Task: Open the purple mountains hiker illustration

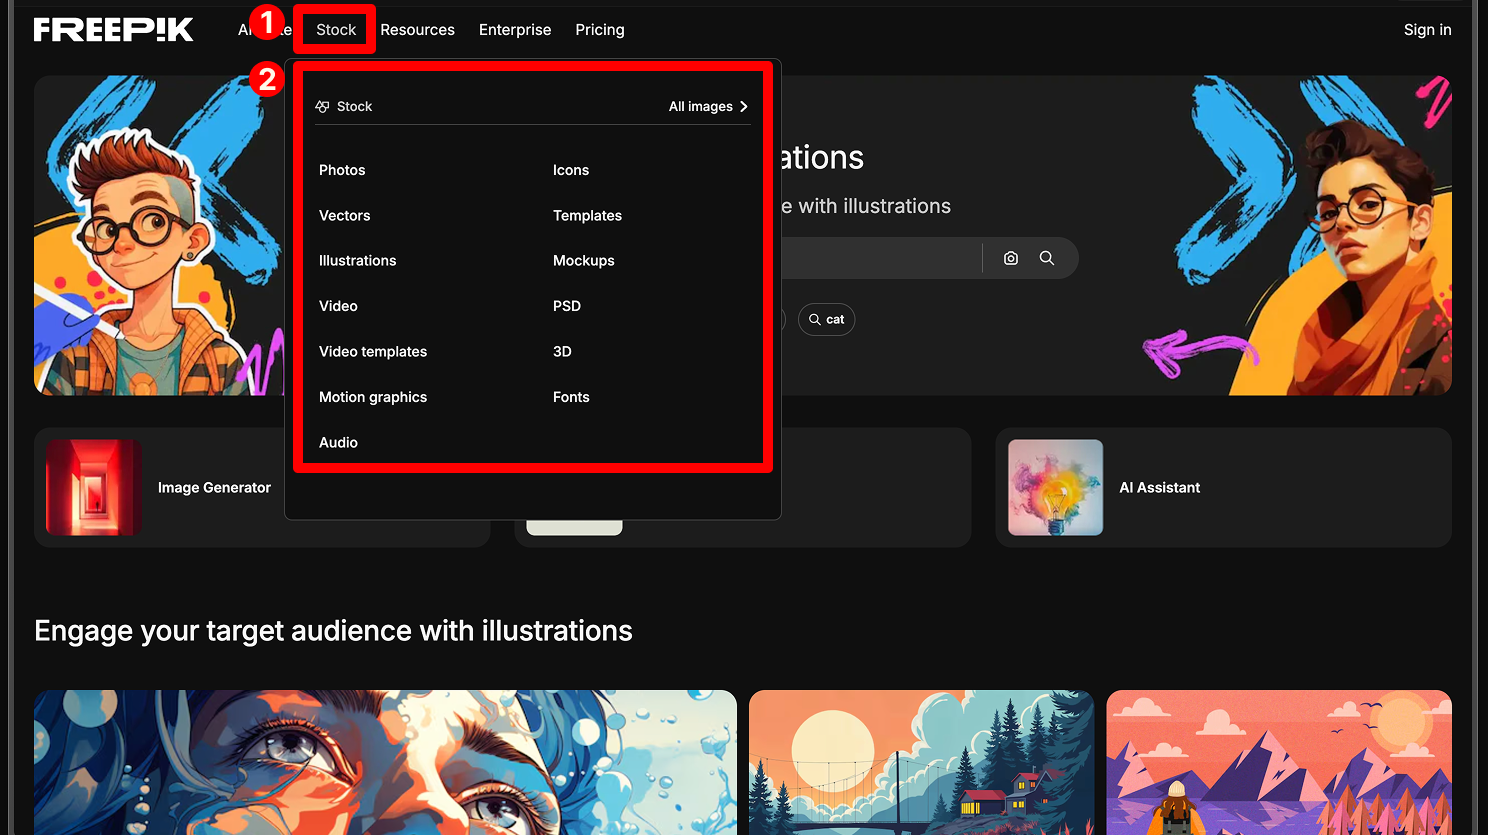Action: click(x=1279, y=762)
